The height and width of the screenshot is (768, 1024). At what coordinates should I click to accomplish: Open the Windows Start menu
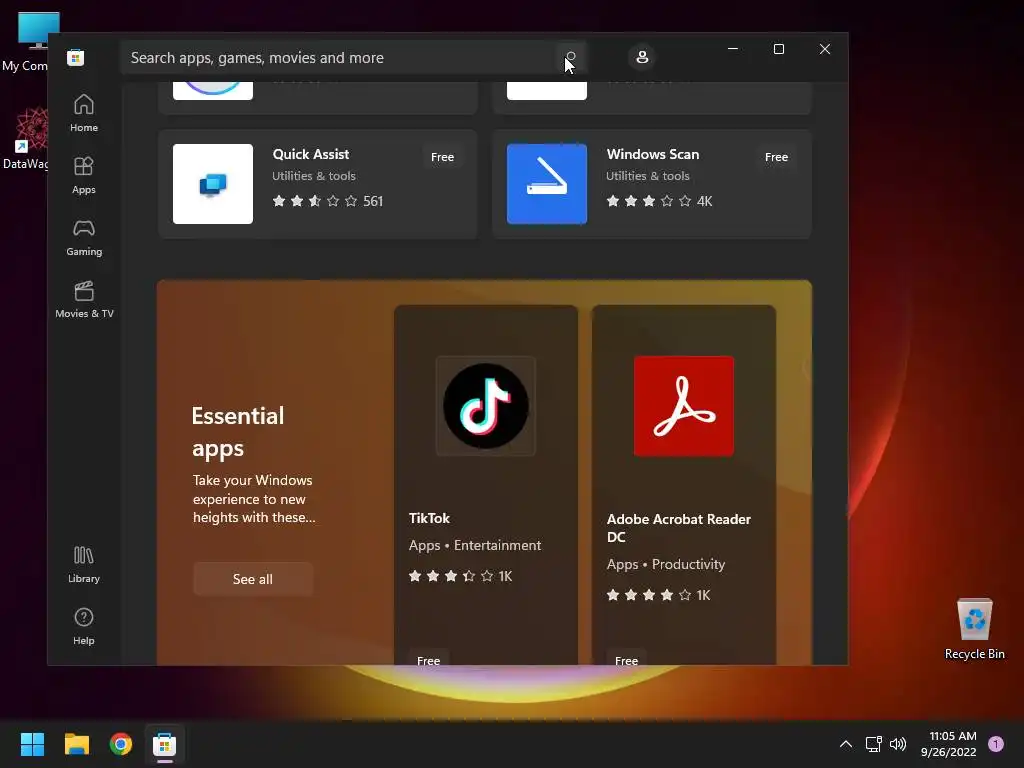pos(32,744)
